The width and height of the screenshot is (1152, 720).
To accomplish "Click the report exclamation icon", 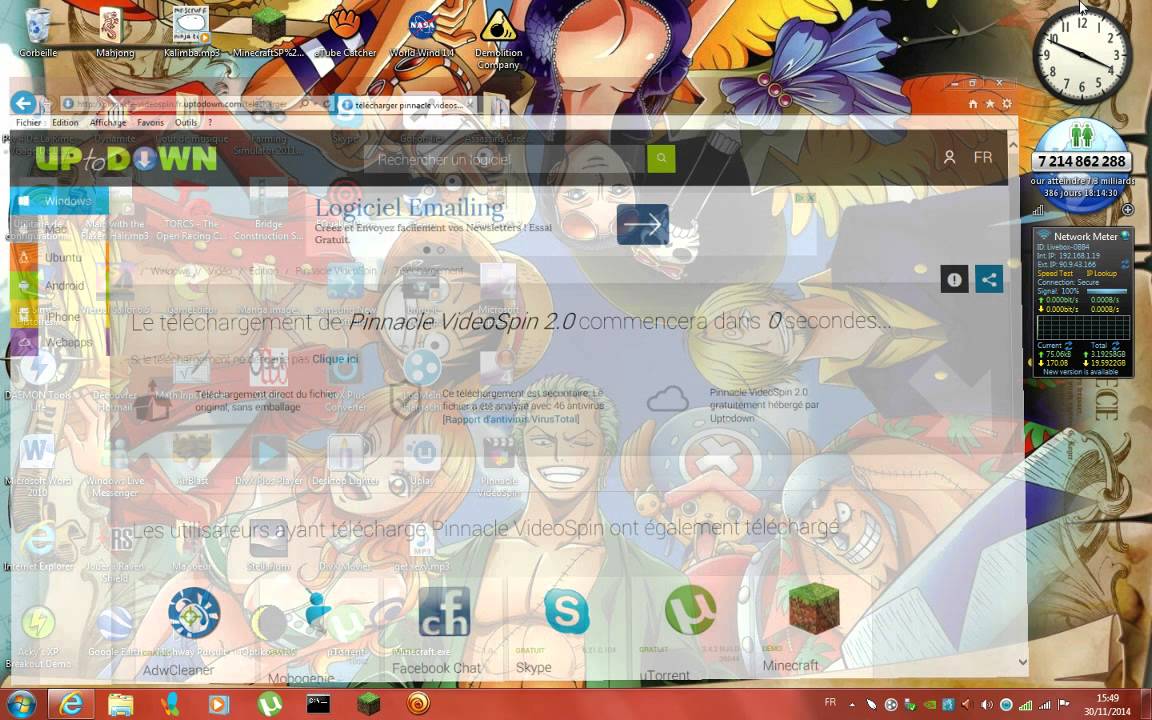I will click(954, 279).
